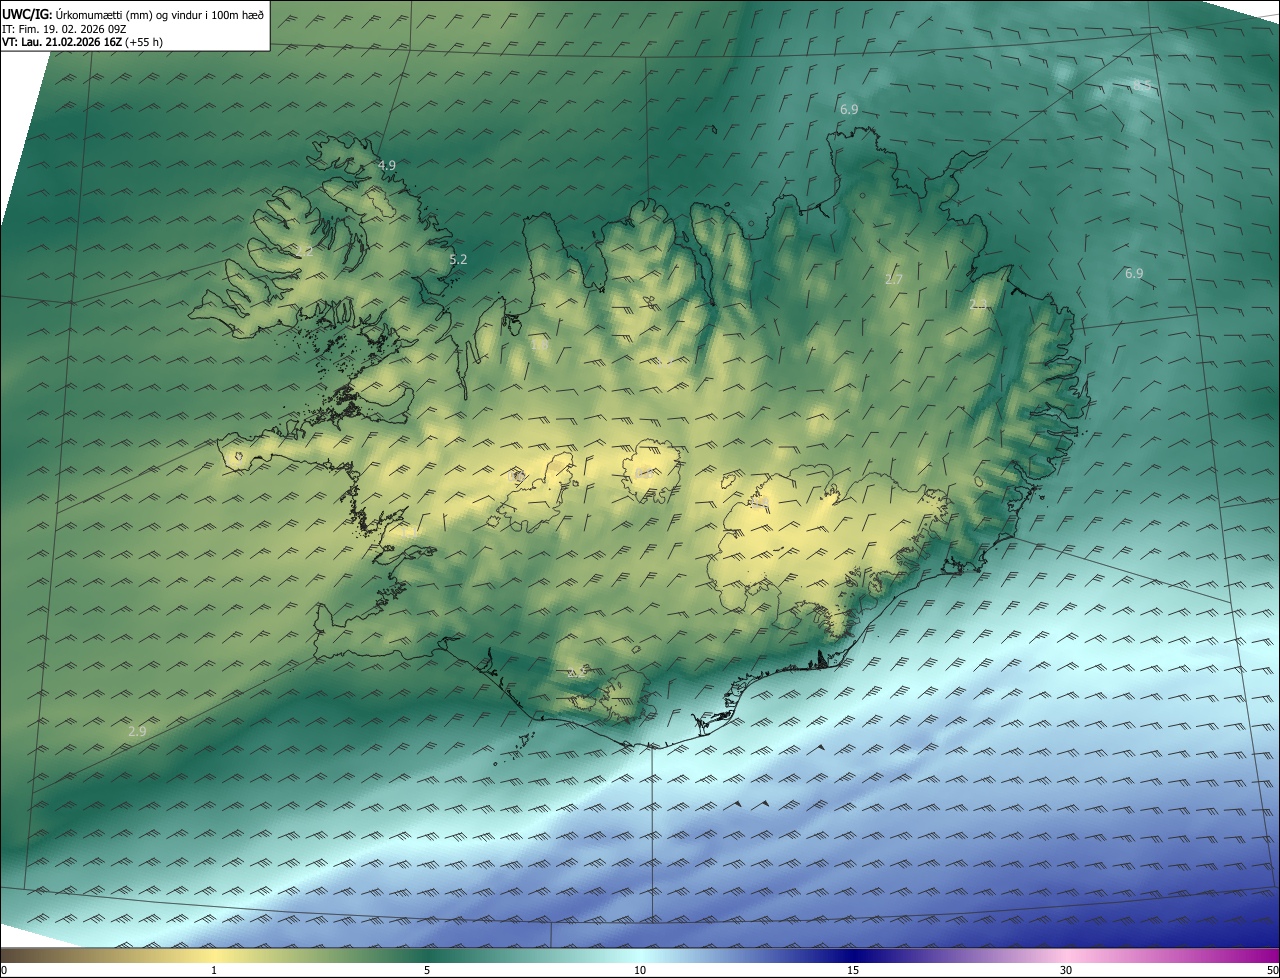The image size is (1280, 978).
Task: Click the 5.2 value on the map
Action: pos(458,259)
